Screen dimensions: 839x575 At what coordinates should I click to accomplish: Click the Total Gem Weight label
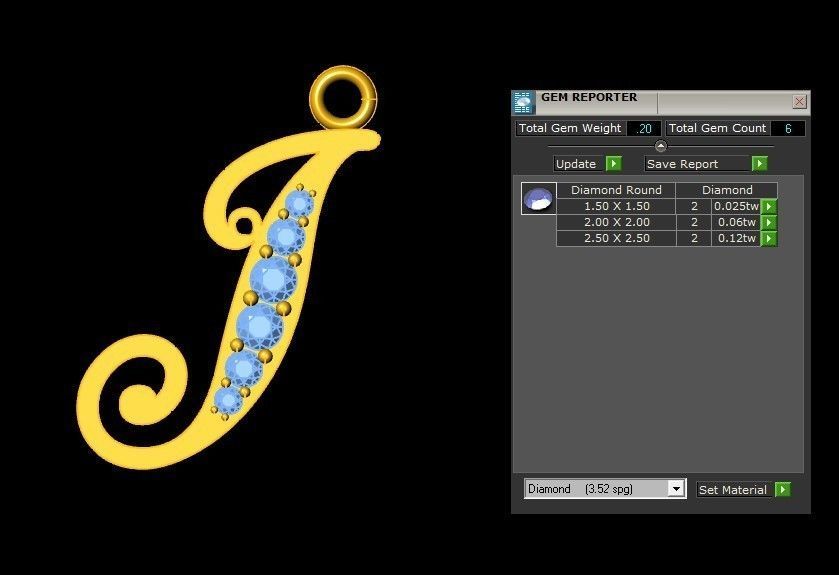[570, 128]
